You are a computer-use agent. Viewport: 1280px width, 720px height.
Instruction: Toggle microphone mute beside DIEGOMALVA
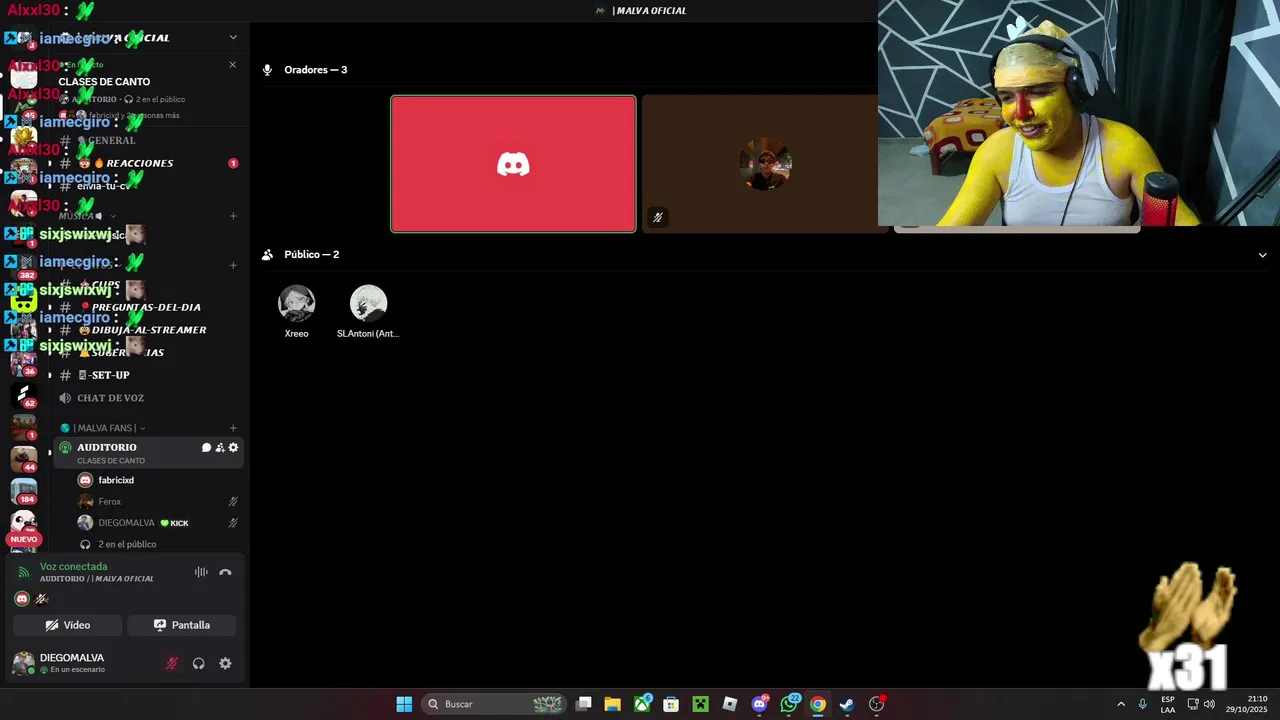tap(172, 663)
